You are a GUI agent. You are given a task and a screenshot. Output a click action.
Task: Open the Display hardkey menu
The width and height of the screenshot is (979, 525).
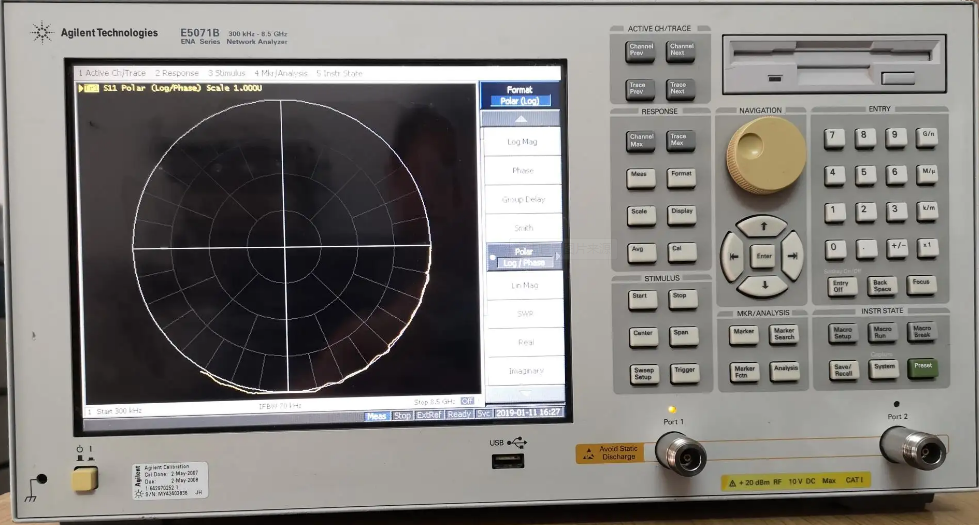(x=682, y=214)
